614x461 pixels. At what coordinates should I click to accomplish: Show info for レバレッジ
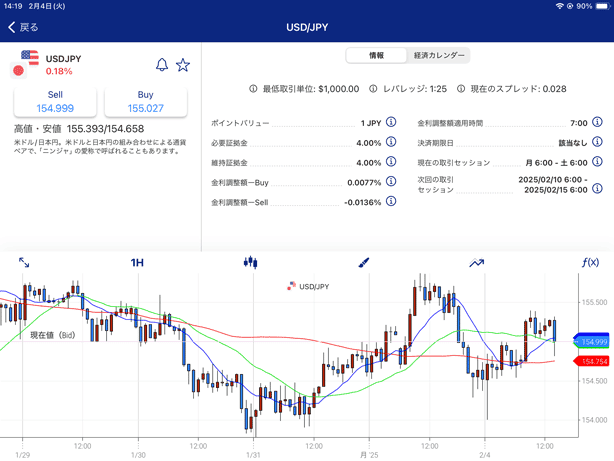pos(373,89)
